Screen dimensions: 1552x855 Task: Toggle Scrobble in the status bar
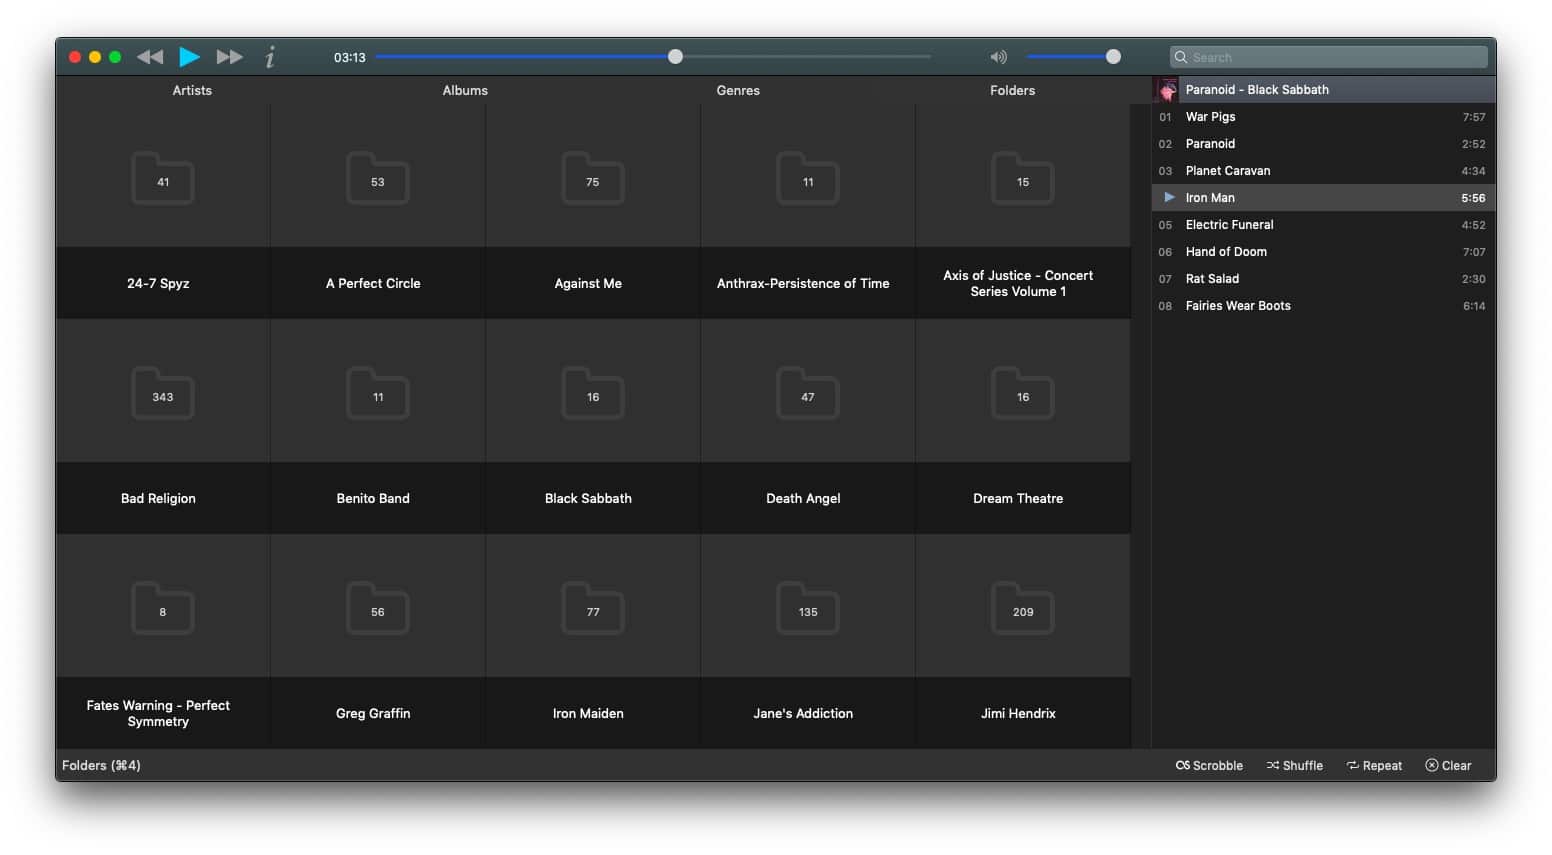point(1209,766)
